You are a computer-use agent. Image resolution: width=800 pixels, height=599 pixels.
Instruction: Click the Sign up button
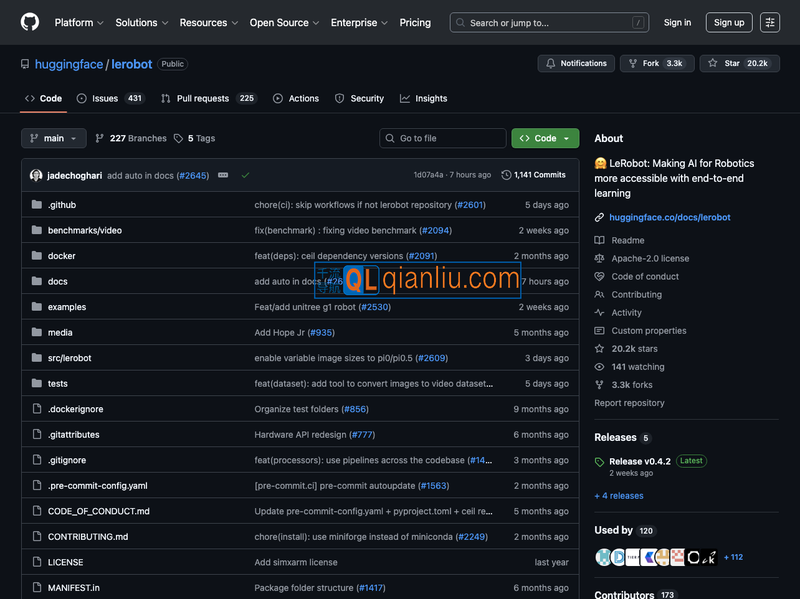pos(729,22)
